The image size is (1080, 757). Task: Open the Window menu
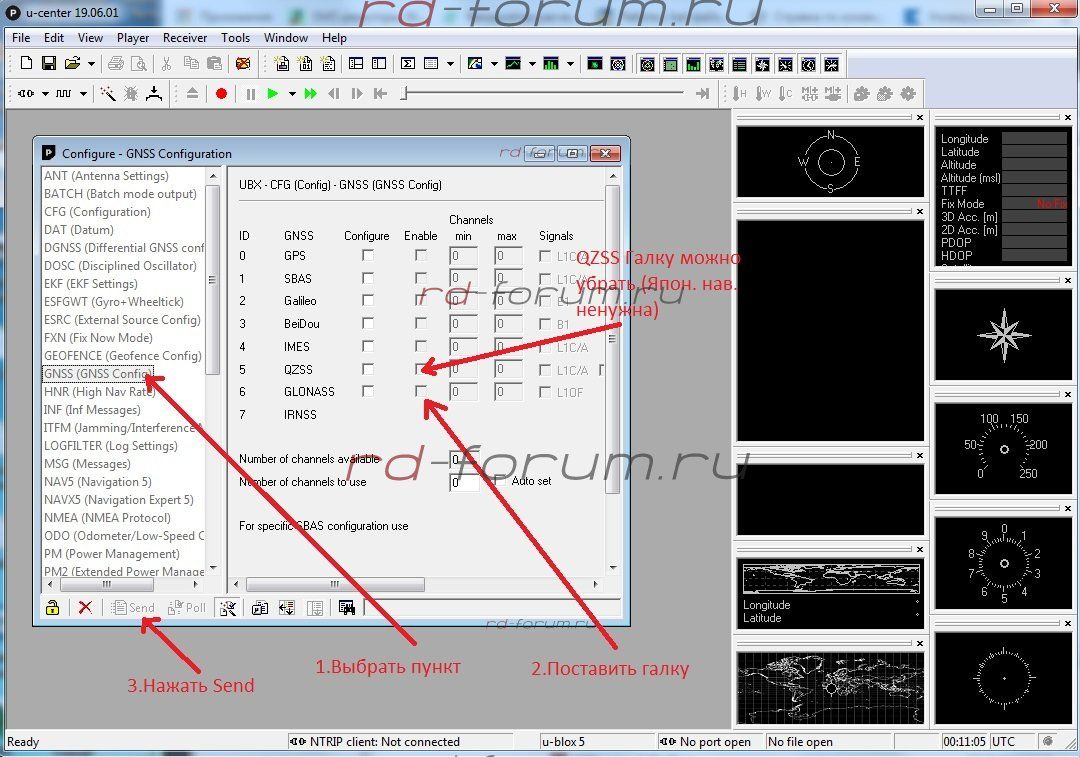tap(286, 38)
